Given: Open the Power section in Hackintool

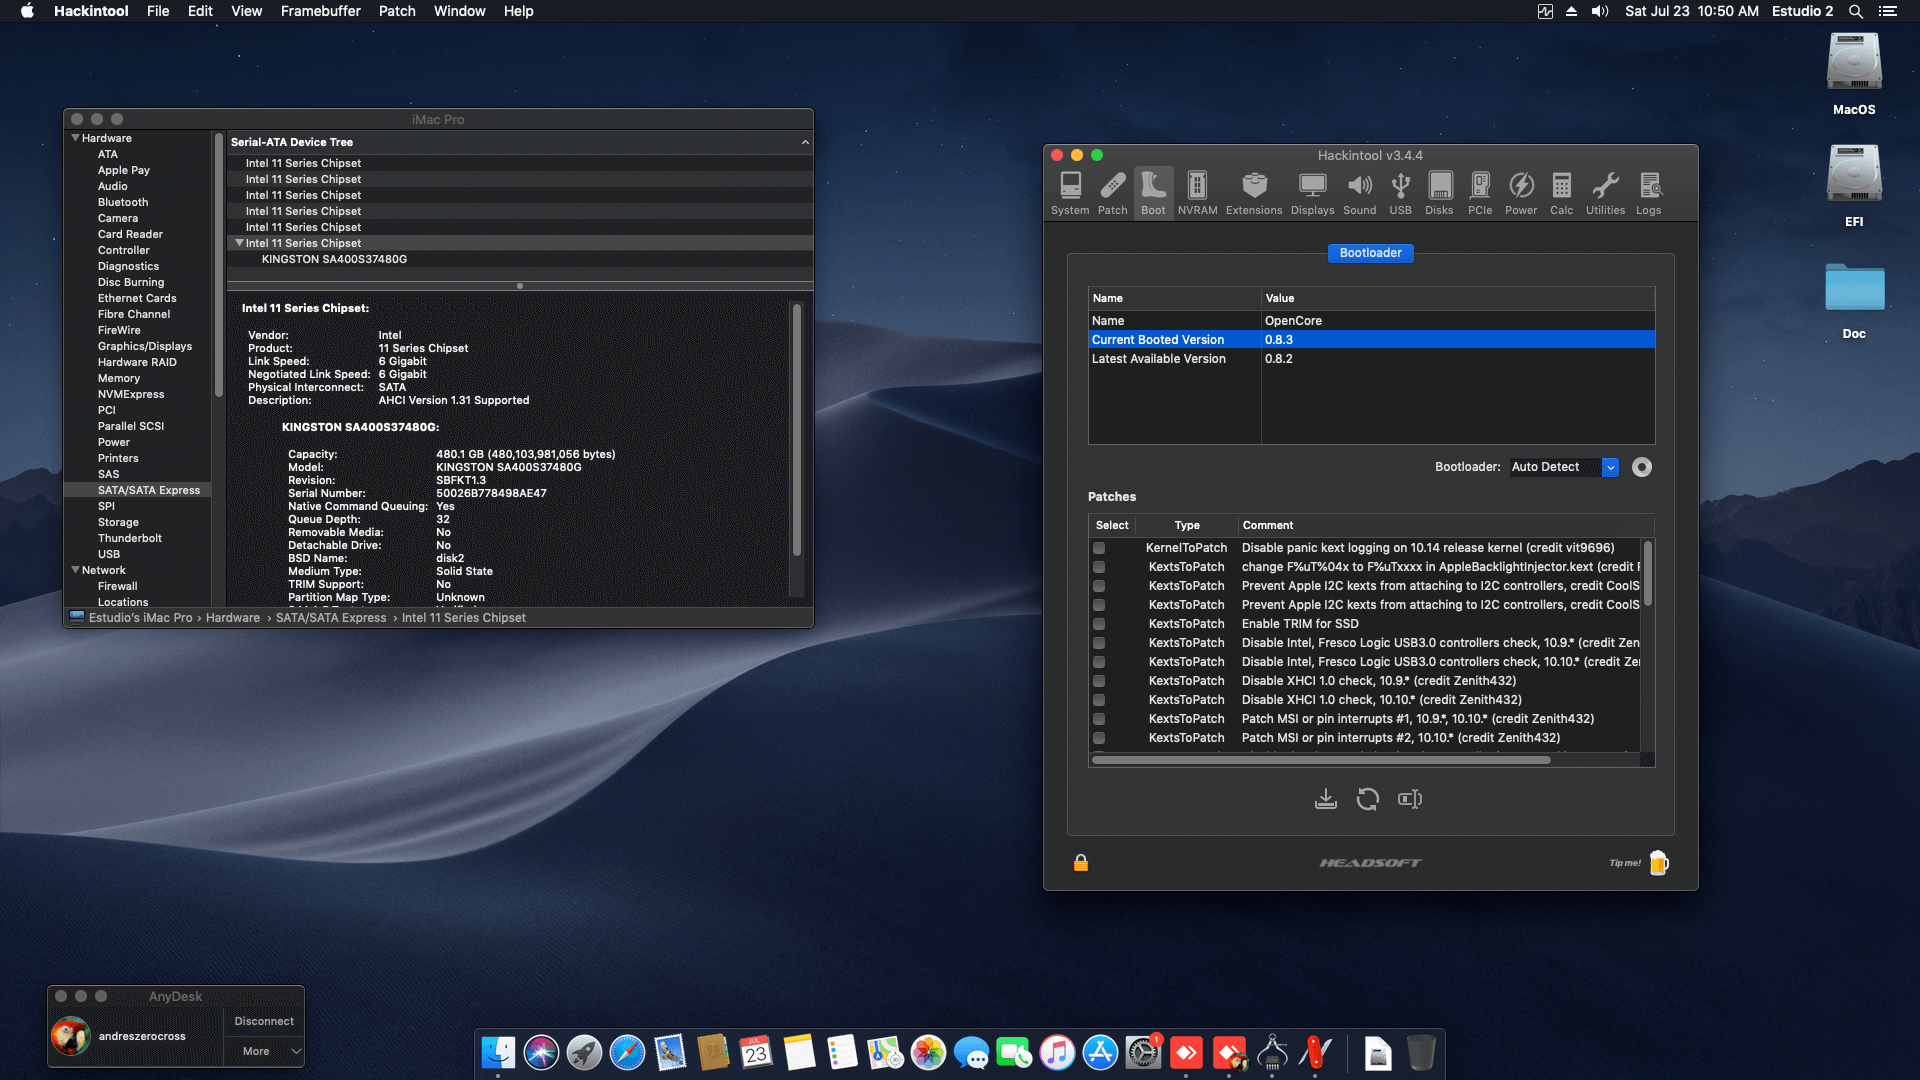Looking at the screenshot, I should (x=1521, y=193).
